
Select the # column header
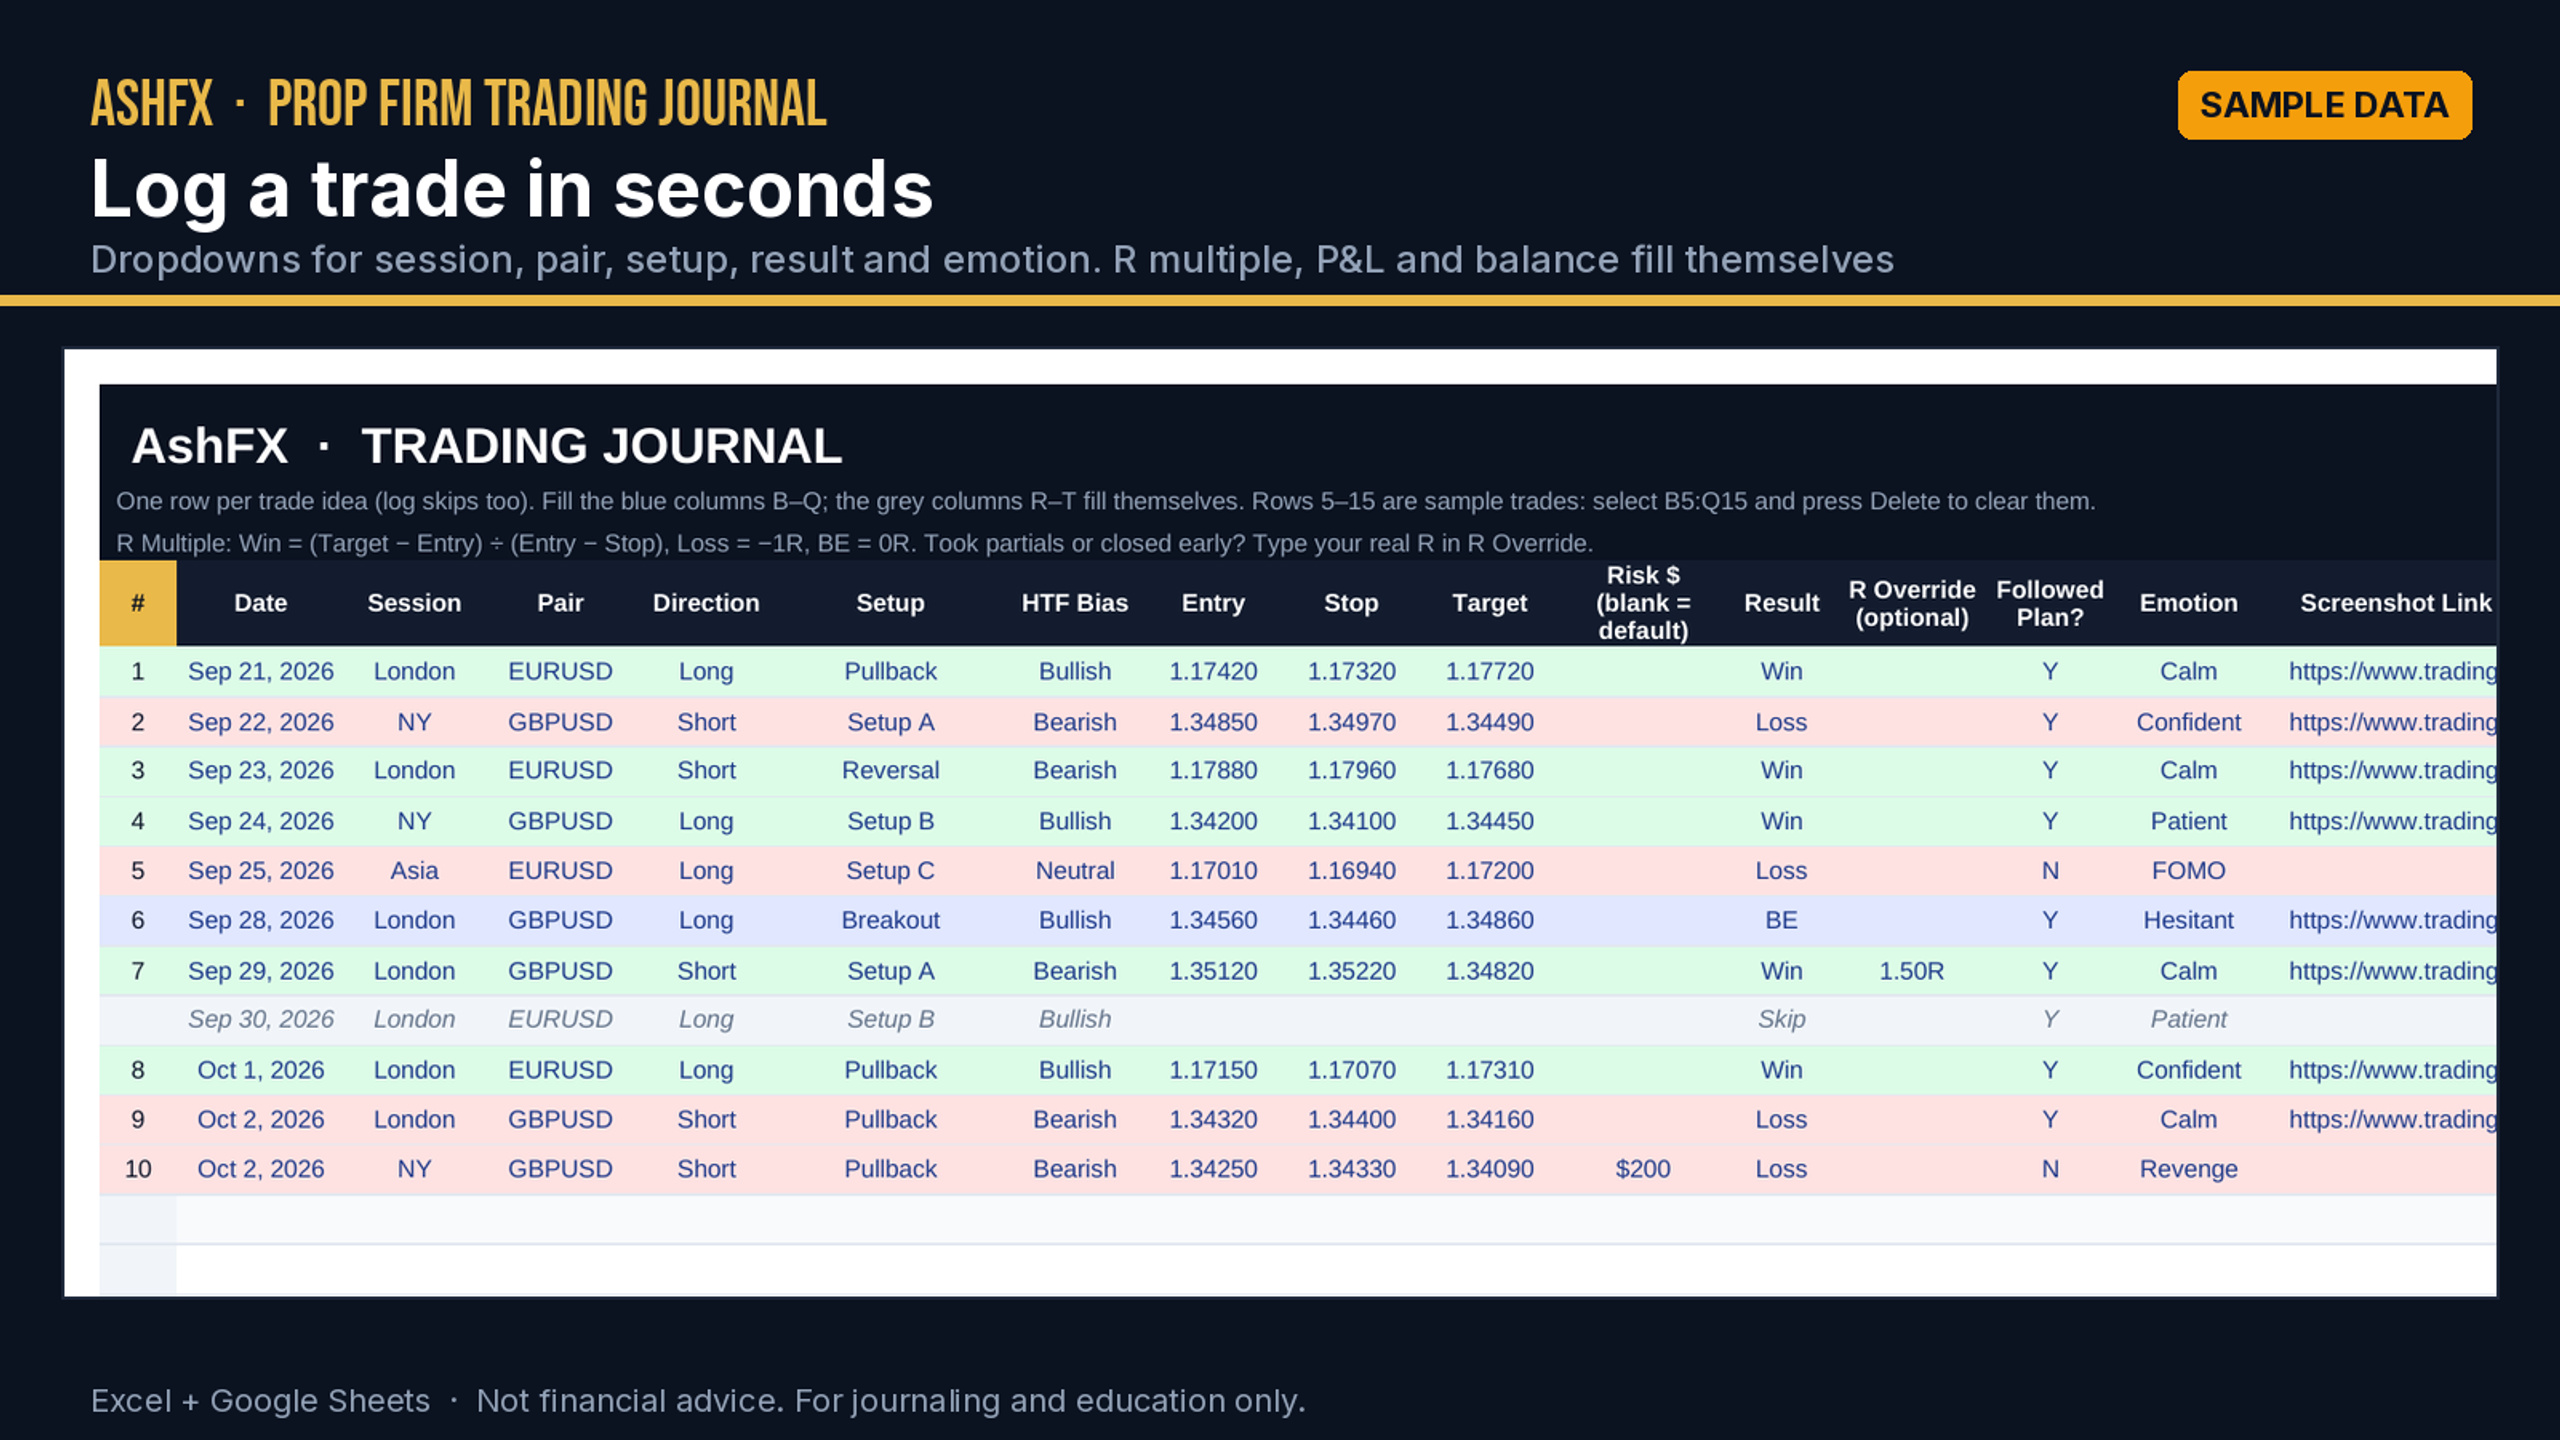138,603
